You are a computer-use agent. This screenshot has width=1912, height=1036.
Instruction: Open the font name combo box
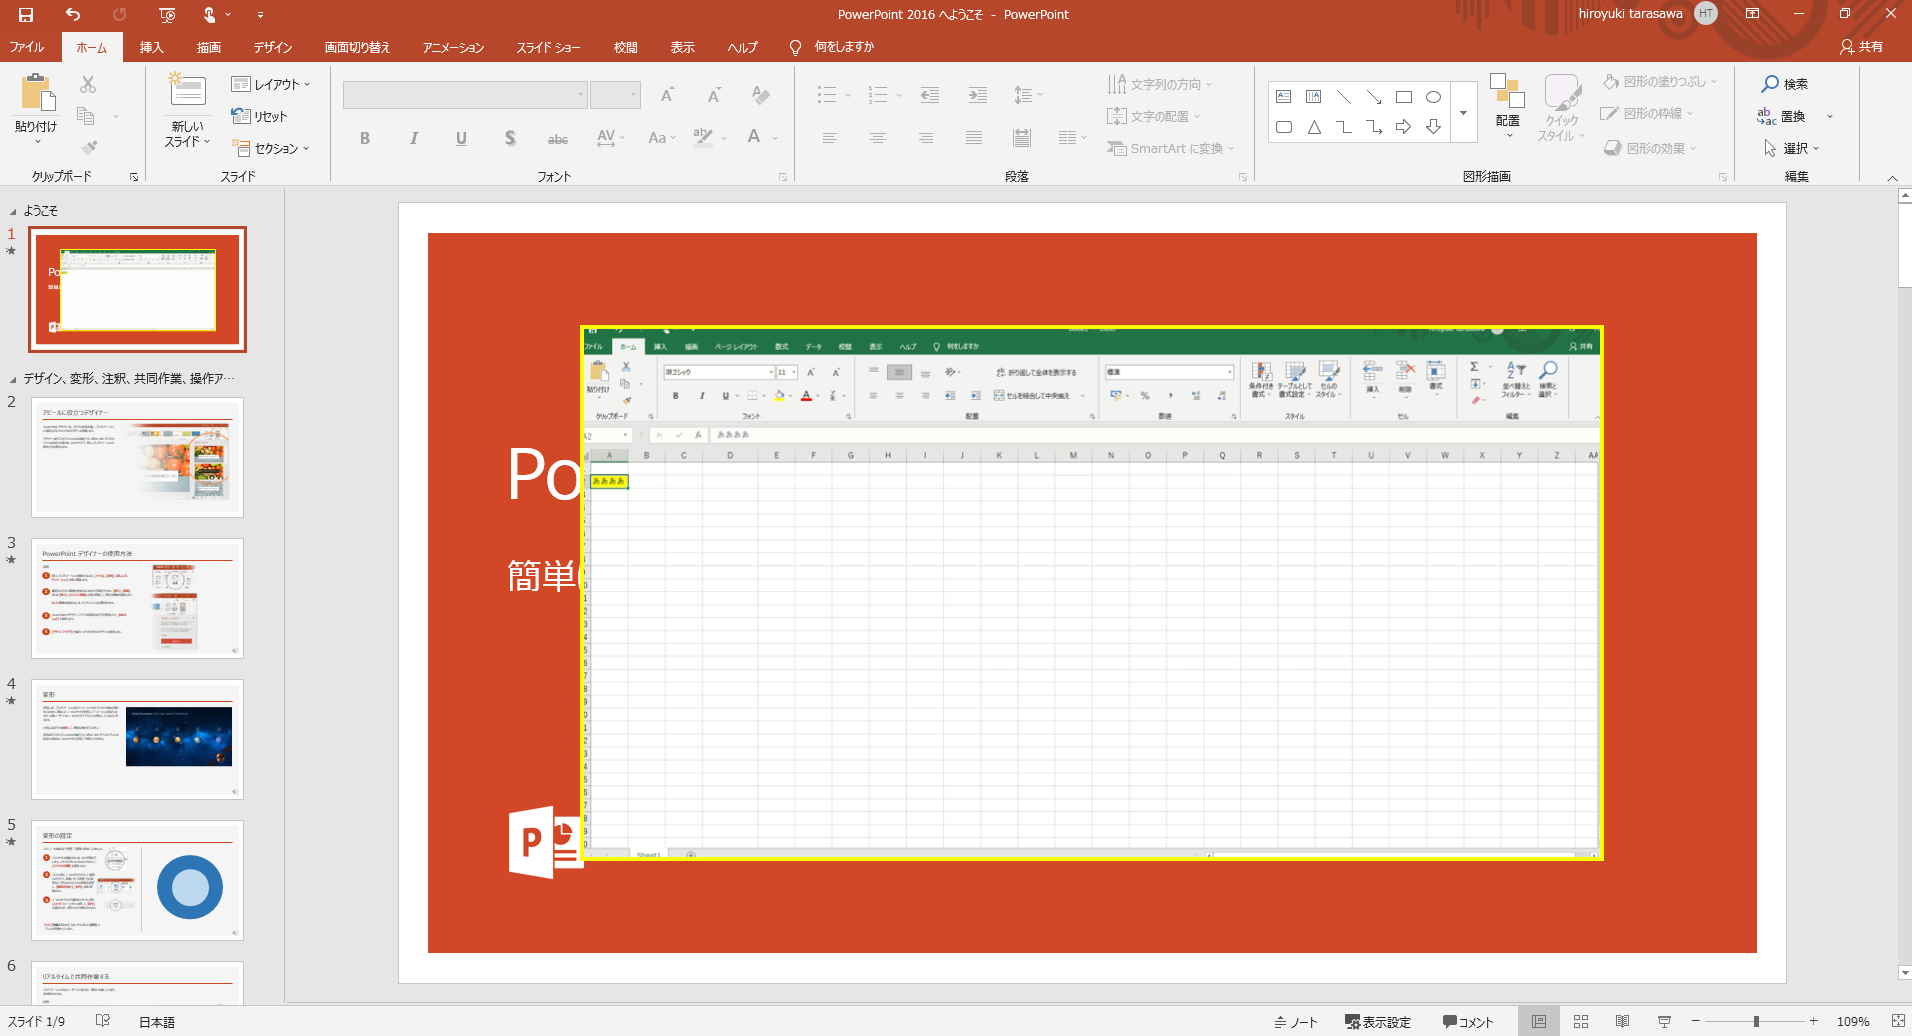pyautogui.click(x=465, y=95)
